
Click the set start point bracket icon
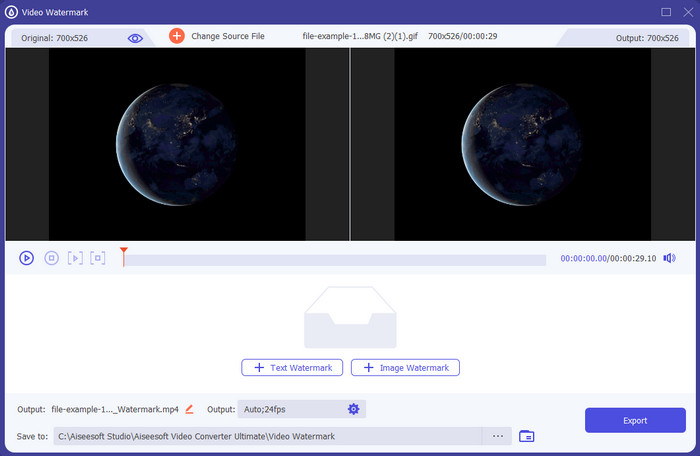click(75, 258)
